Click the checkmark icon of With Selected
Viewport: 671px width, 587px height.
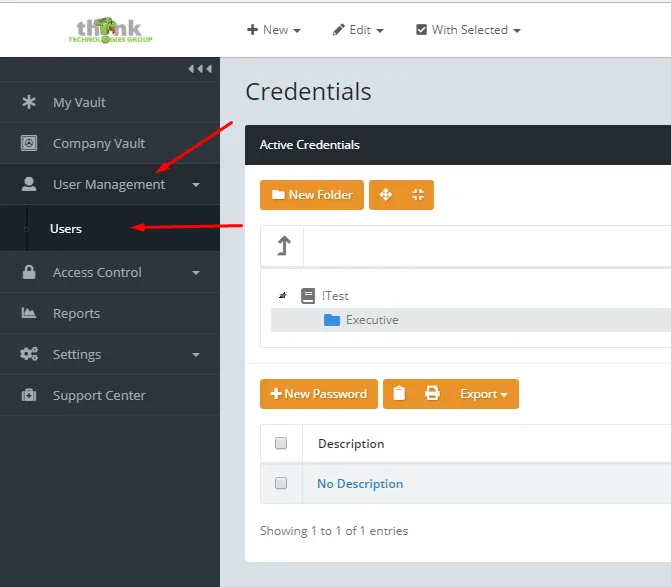[x=422, y=30]
